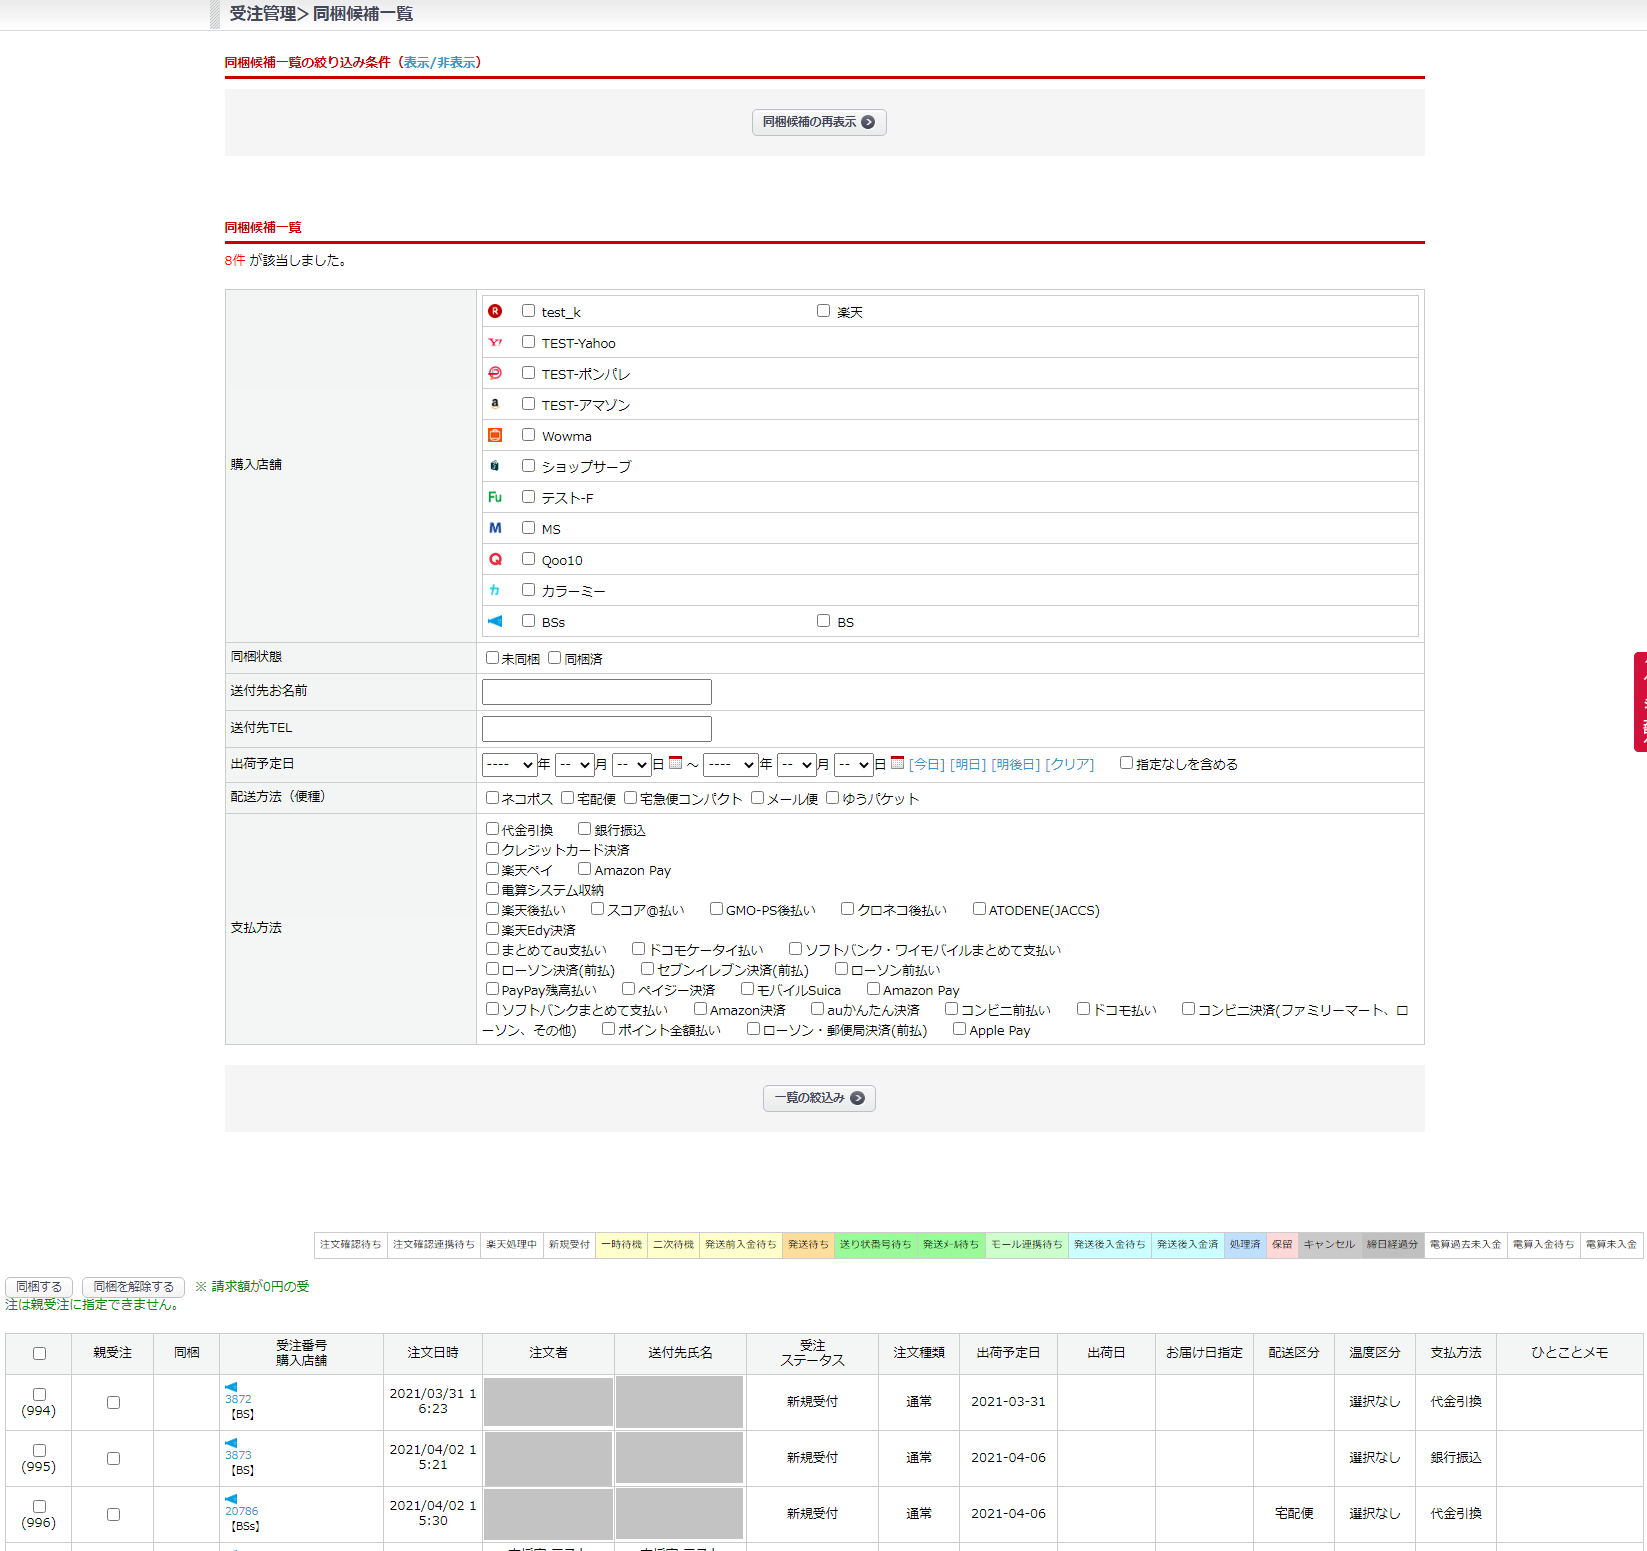Click the red icon beside TEST-ポンパレ

(x=495, y=373)
